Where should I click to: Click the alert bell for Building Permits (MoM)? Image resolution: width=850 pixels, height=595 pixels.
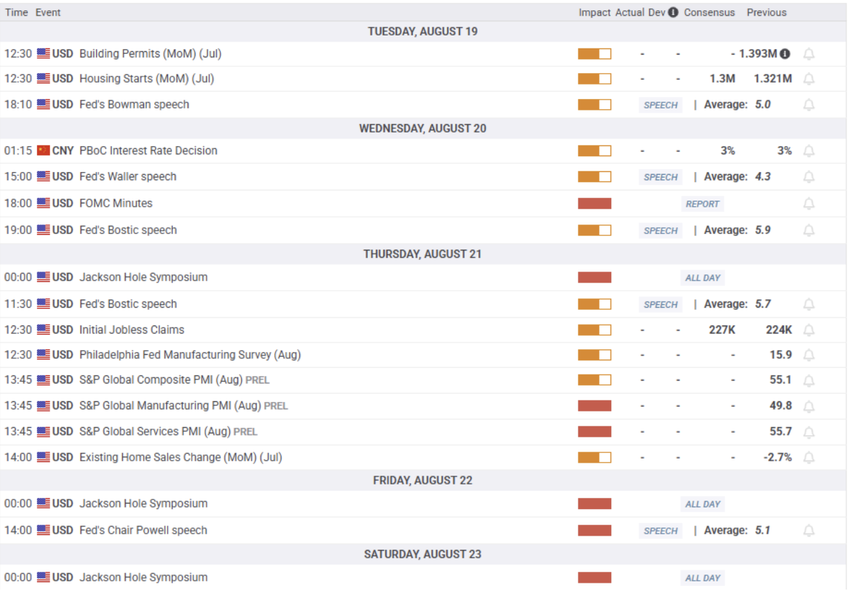[x=809, y=54]
